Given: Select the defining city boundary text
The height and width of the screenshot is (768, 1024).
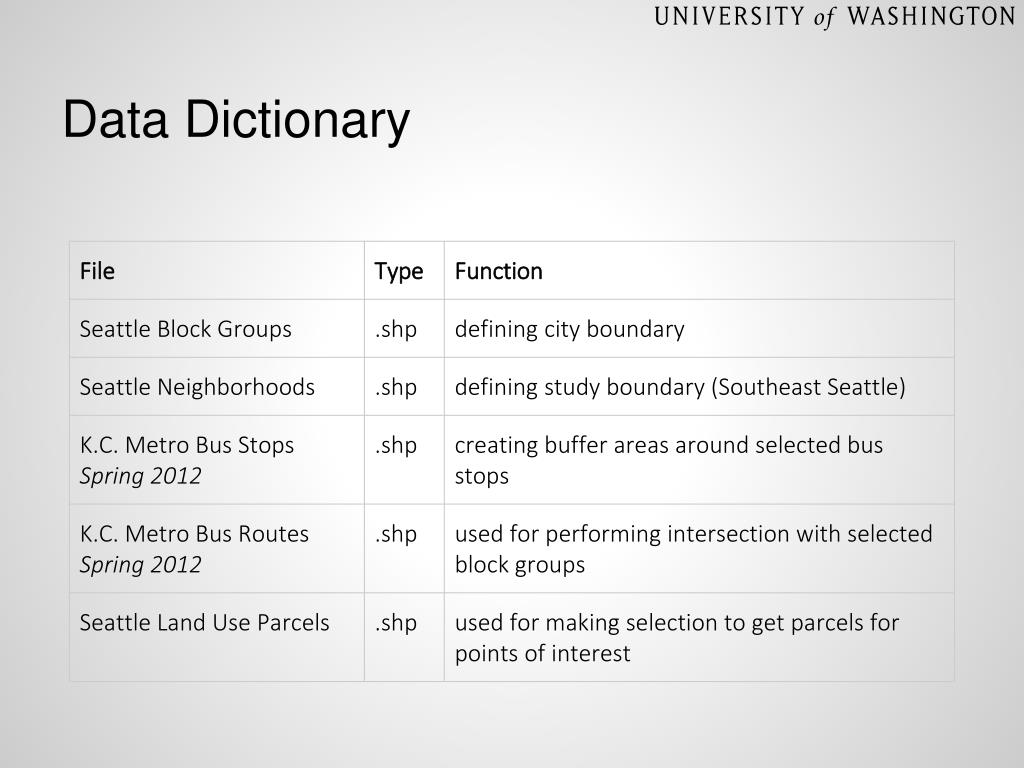Looking at the screenshot, I should (x=569, y=329).
